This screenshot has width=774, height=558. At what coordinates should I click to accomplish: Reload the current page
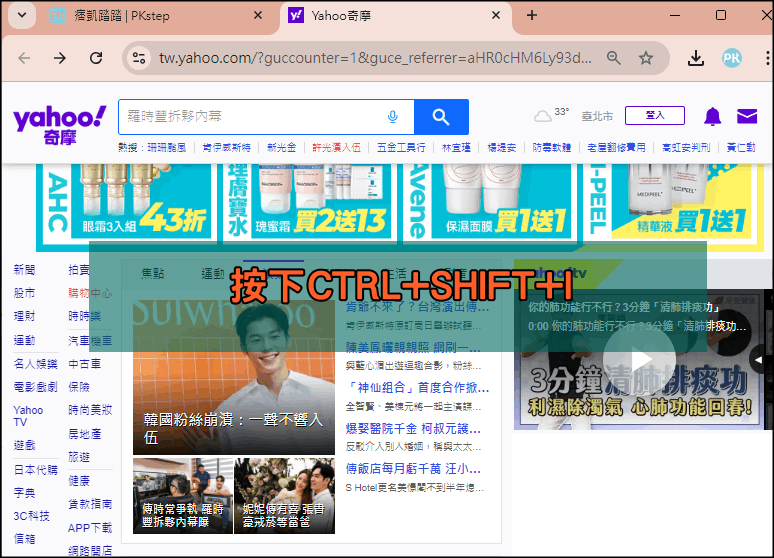pos(96,58)
